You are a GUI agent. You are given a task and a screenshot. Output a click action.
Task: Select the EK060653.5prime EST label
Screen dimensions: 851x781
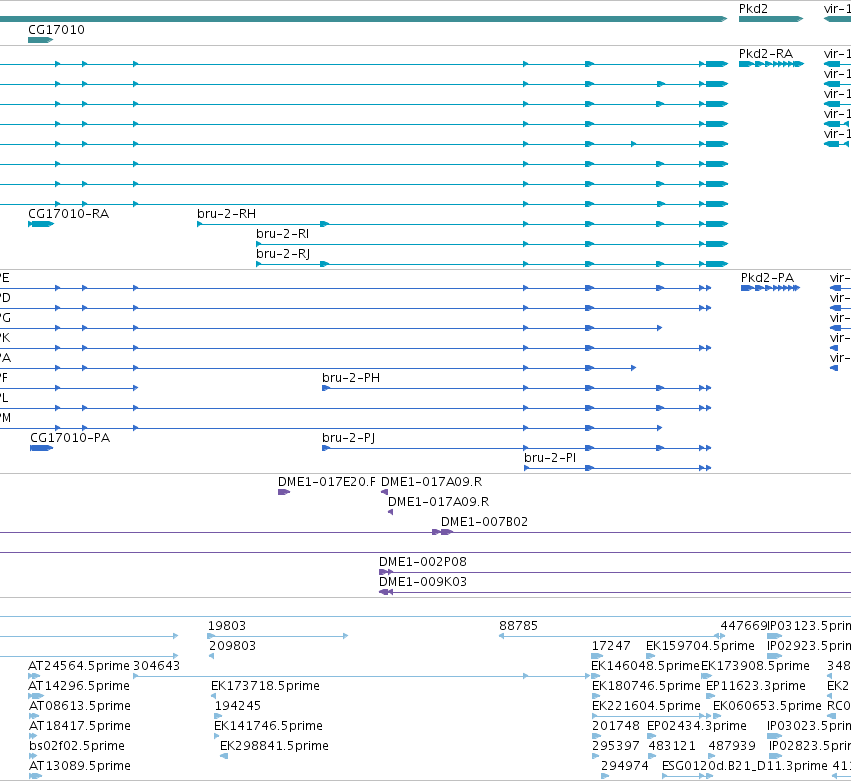[x=767, y=706]
